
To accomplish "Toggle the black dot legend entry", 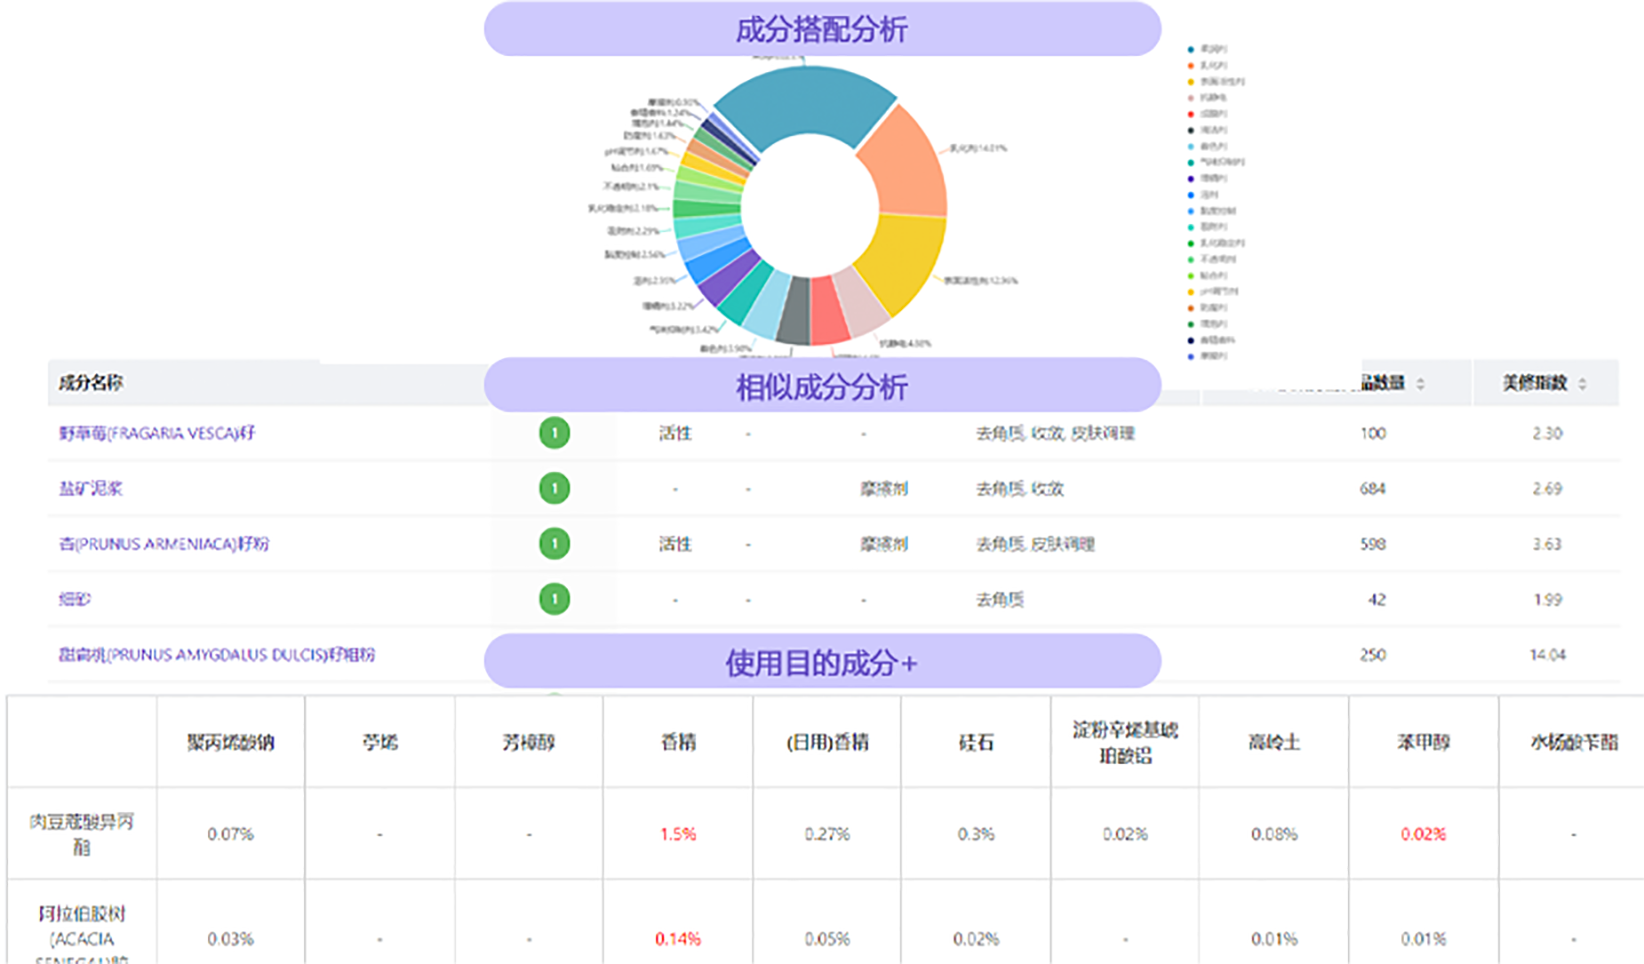I will [1191, 130].
